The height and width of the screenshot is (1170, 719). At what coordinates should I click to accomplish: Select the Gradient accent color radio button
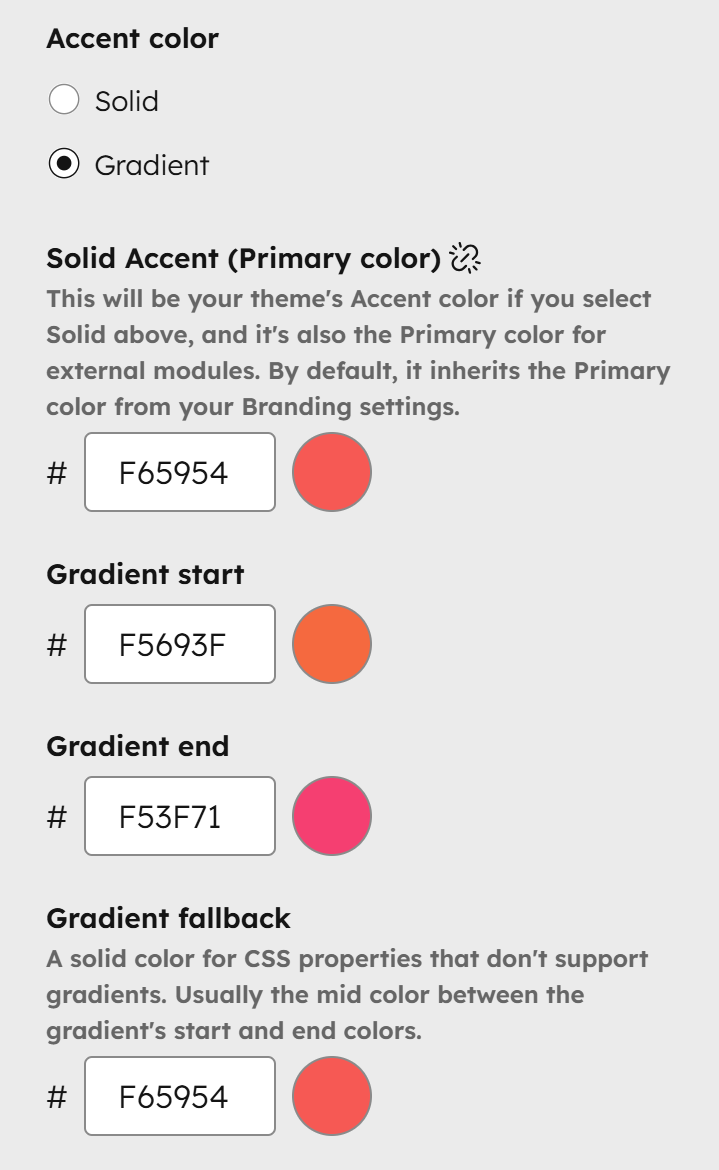(64, 165)
